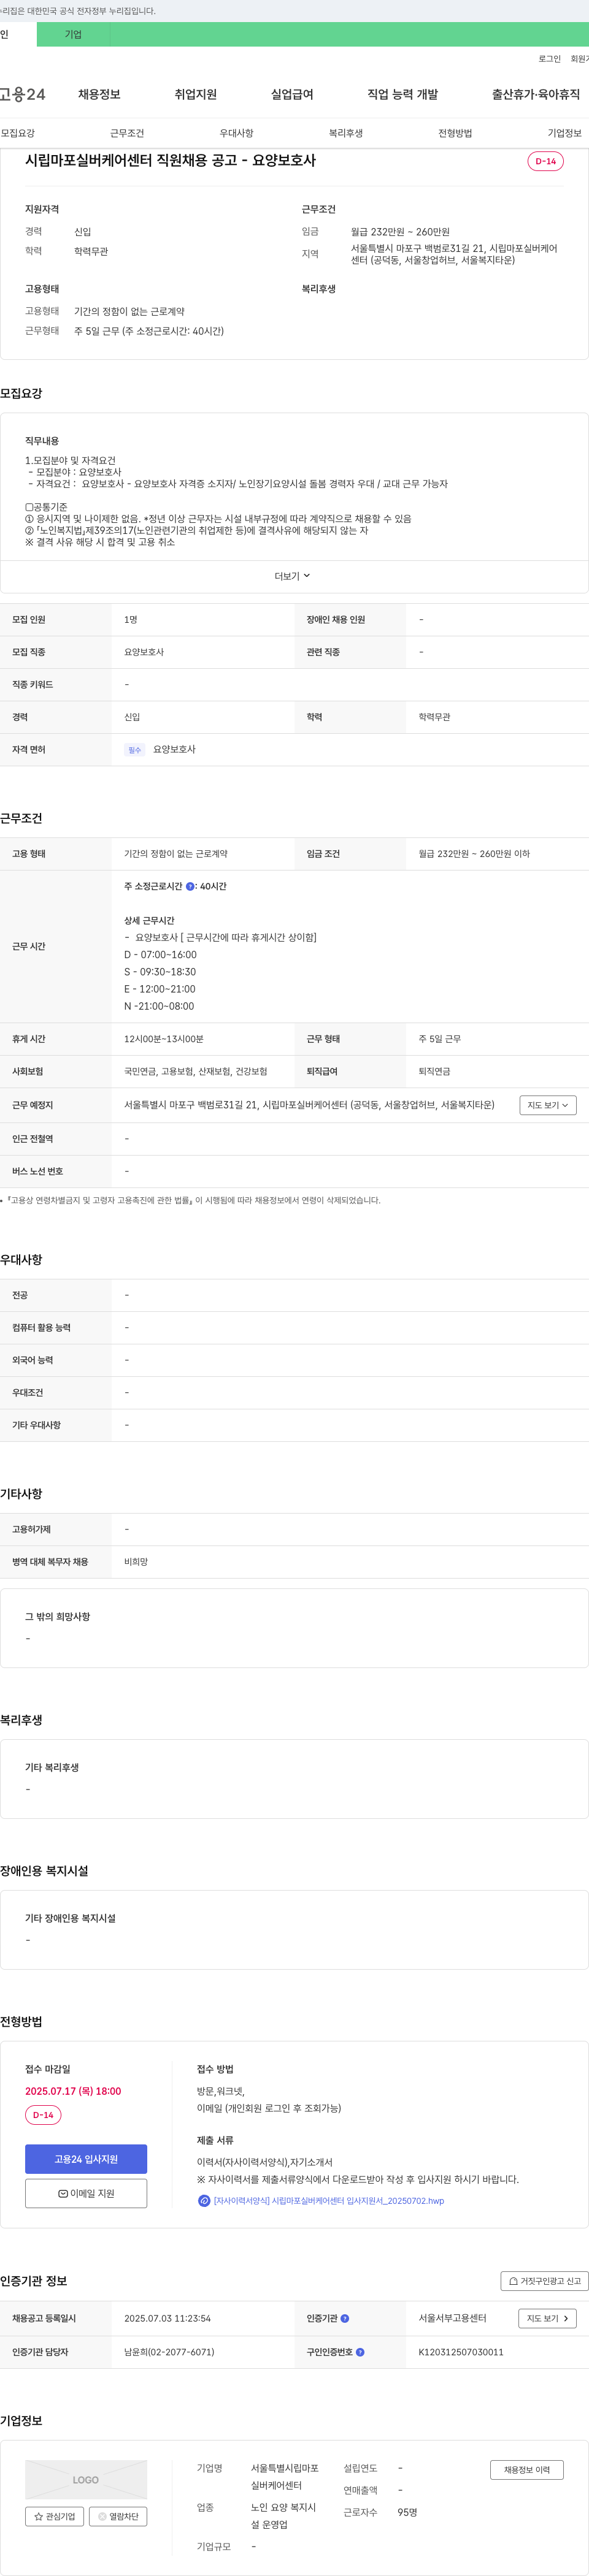Open 채용정보 이력 button
Viewport: 589px width, 2576px height.
click(526, 2469)
